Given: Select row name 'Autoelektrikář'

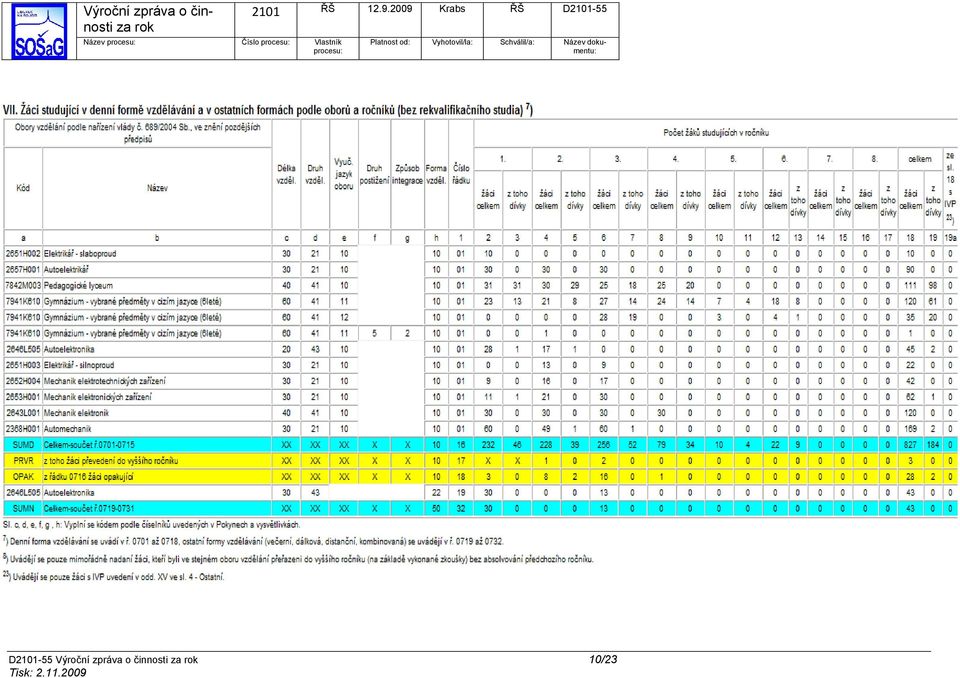Looking at the screenshot, I should (66, 269).
